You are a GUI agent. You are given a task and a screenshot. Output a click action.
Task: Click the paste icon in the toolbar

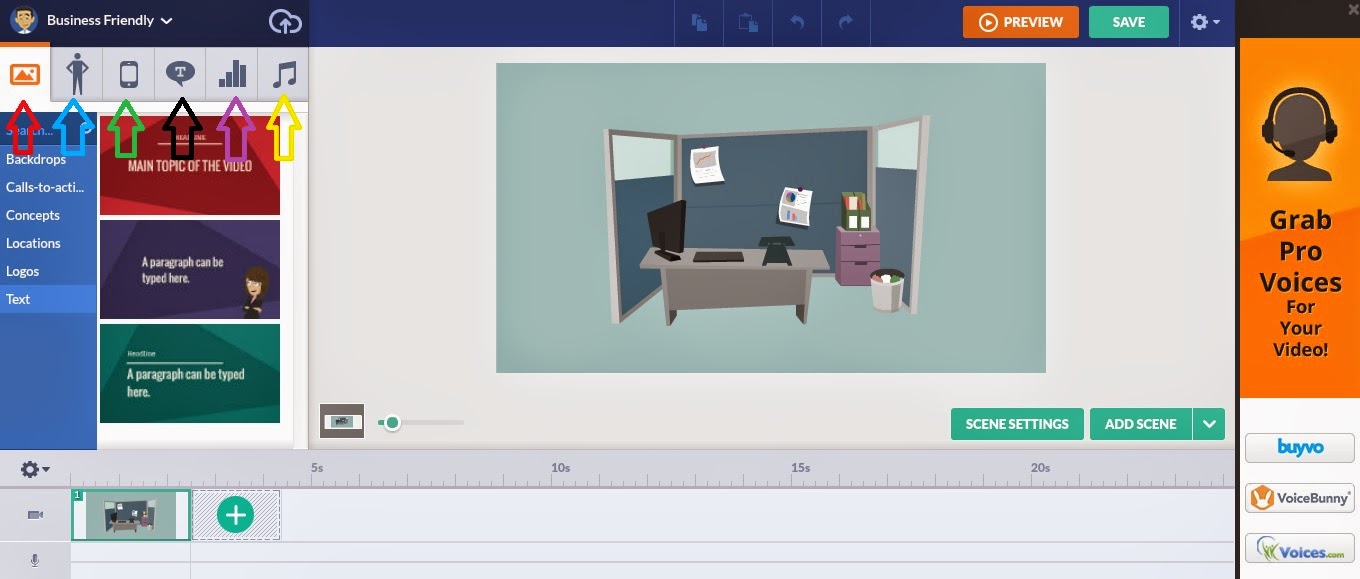pos(748,22)
